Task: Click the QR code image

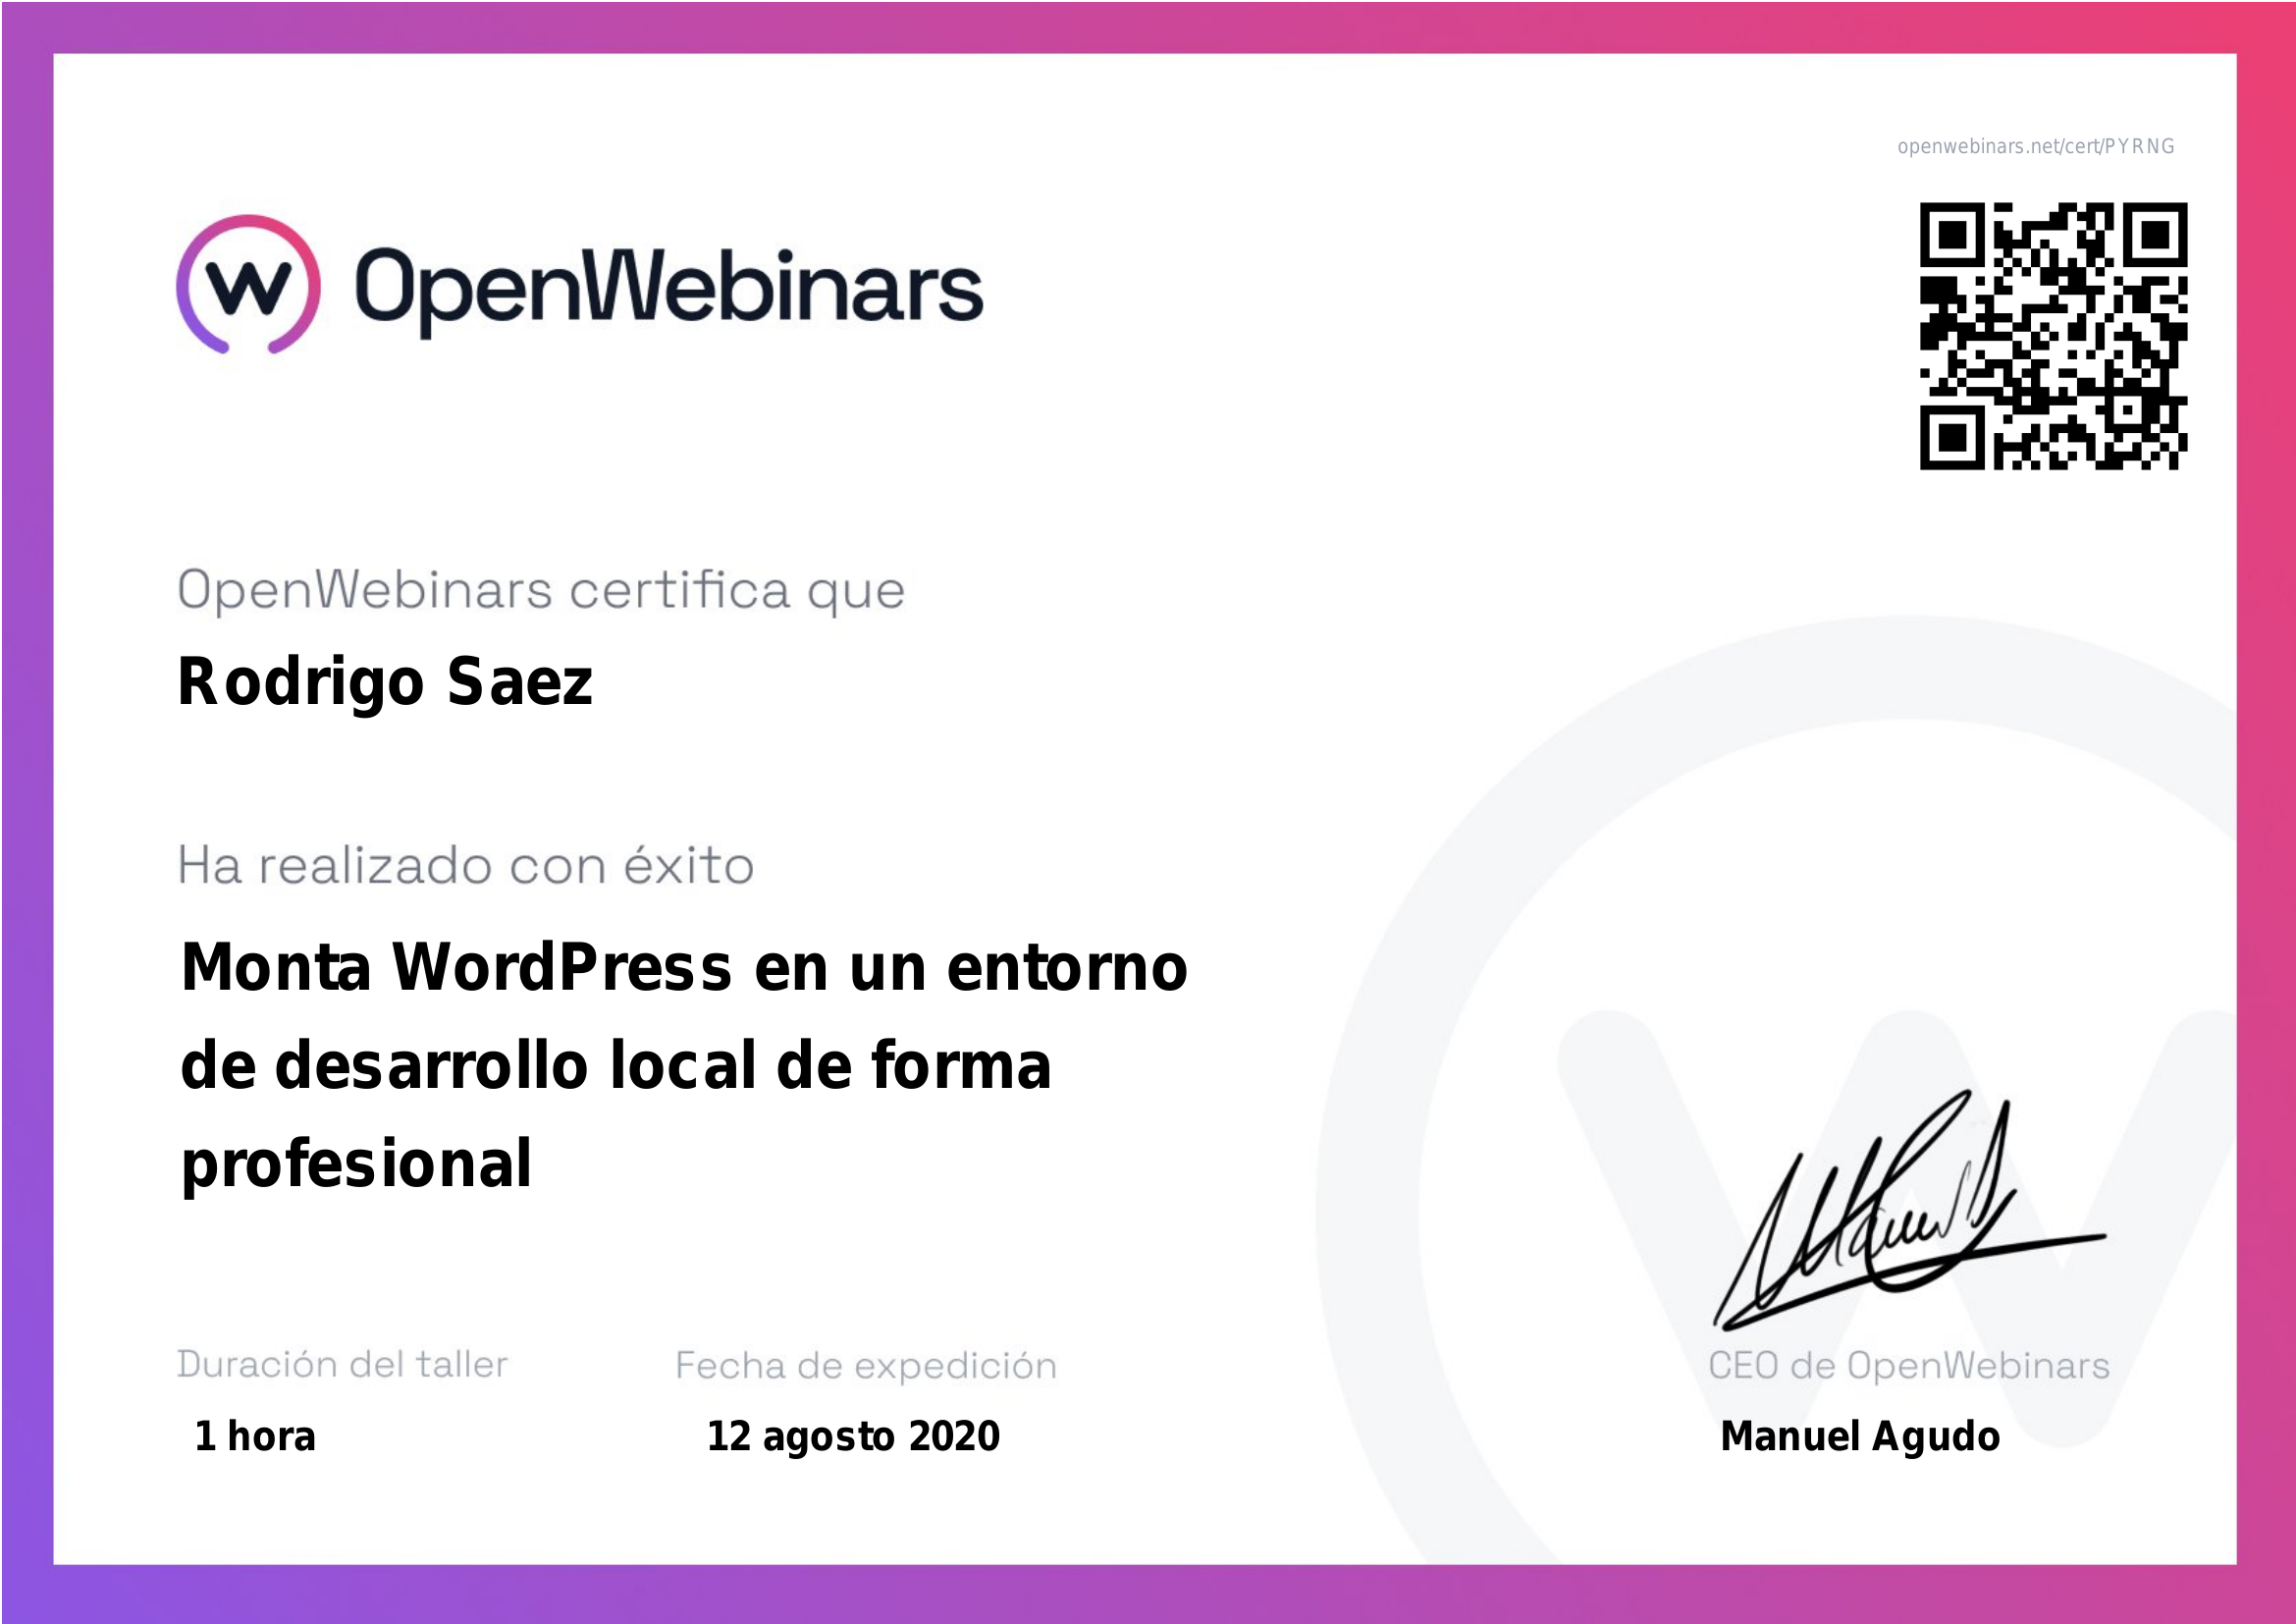Action: pyautogui.click(x=2053, y=336)
